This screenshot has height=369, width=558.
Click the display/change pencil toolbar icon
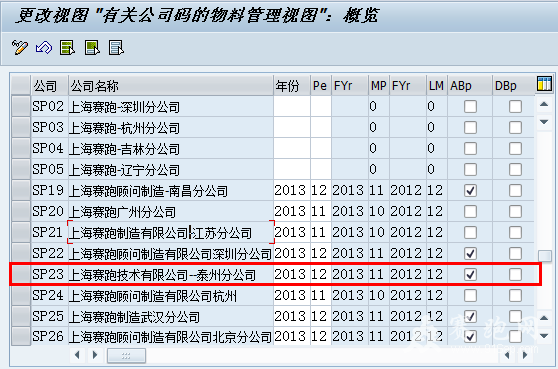tap(20, 47)
